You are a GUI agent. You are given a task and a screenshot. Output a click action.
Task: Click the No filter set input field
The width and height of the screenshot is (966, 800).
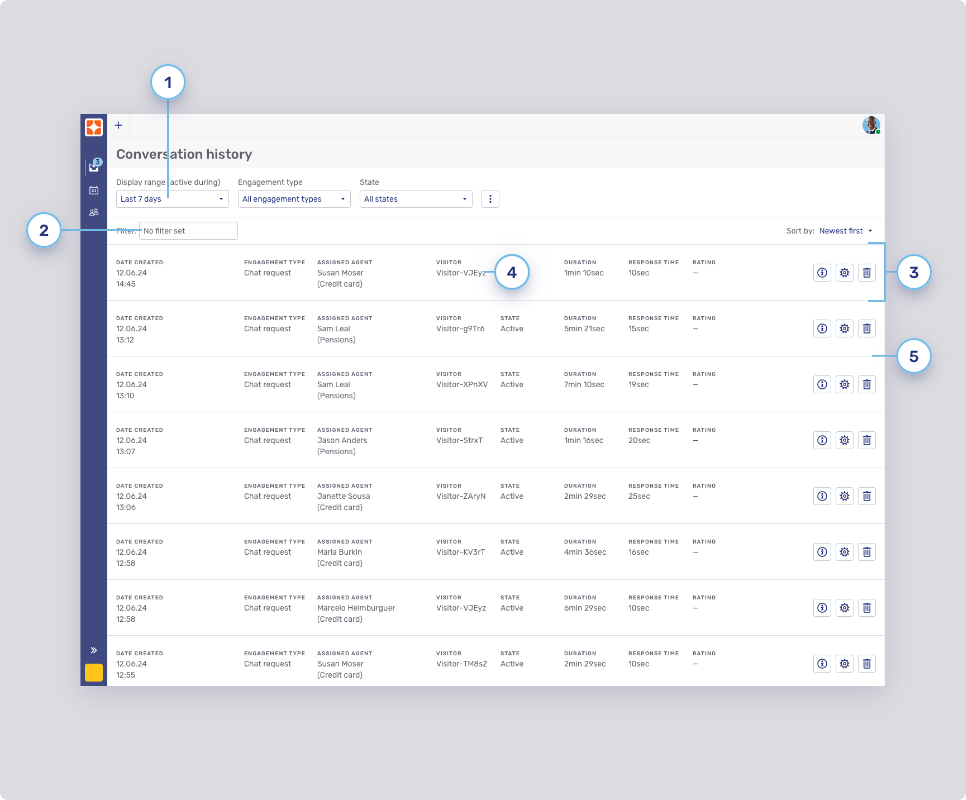coord(188,231)
